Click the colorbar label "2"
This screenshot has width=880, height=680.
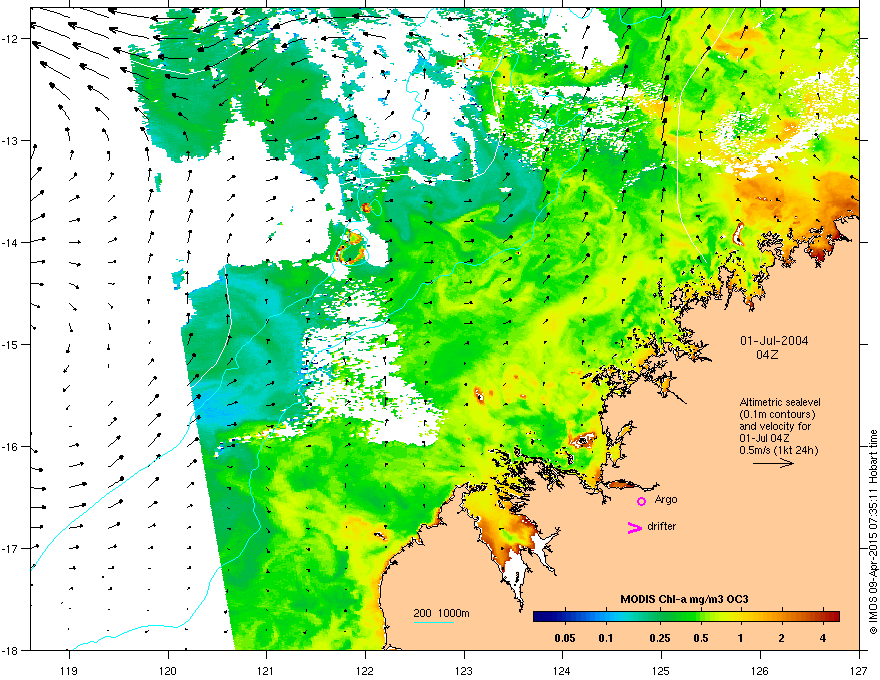[x=782, y=638]
